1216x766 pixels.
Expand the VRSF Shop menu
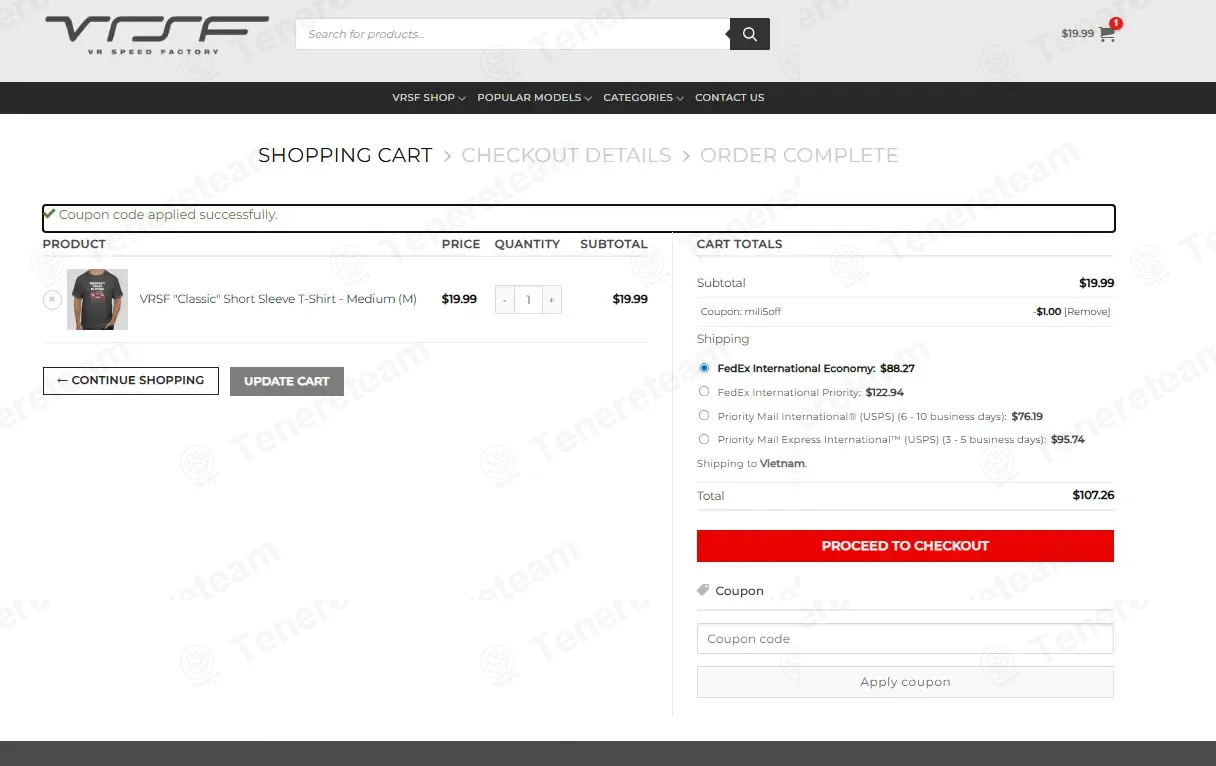coord(429,98)
